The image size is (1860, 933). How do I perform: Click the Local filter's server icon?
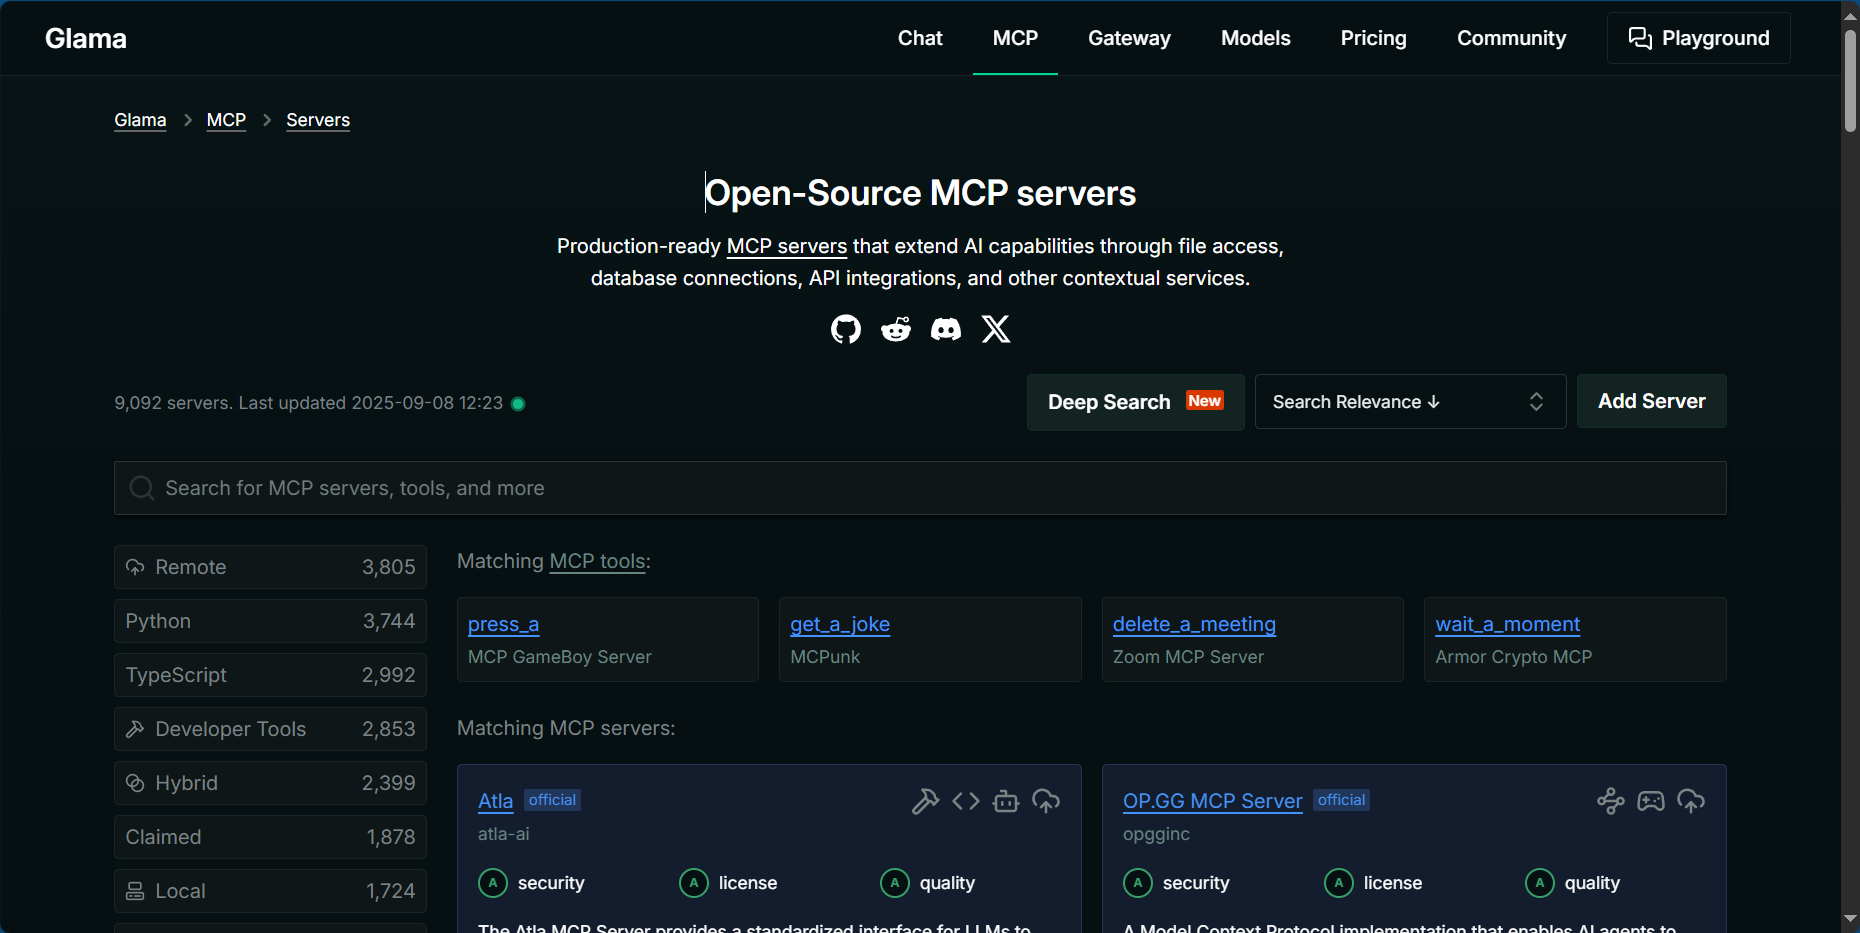pyautogui.click(x=135, y=891)
